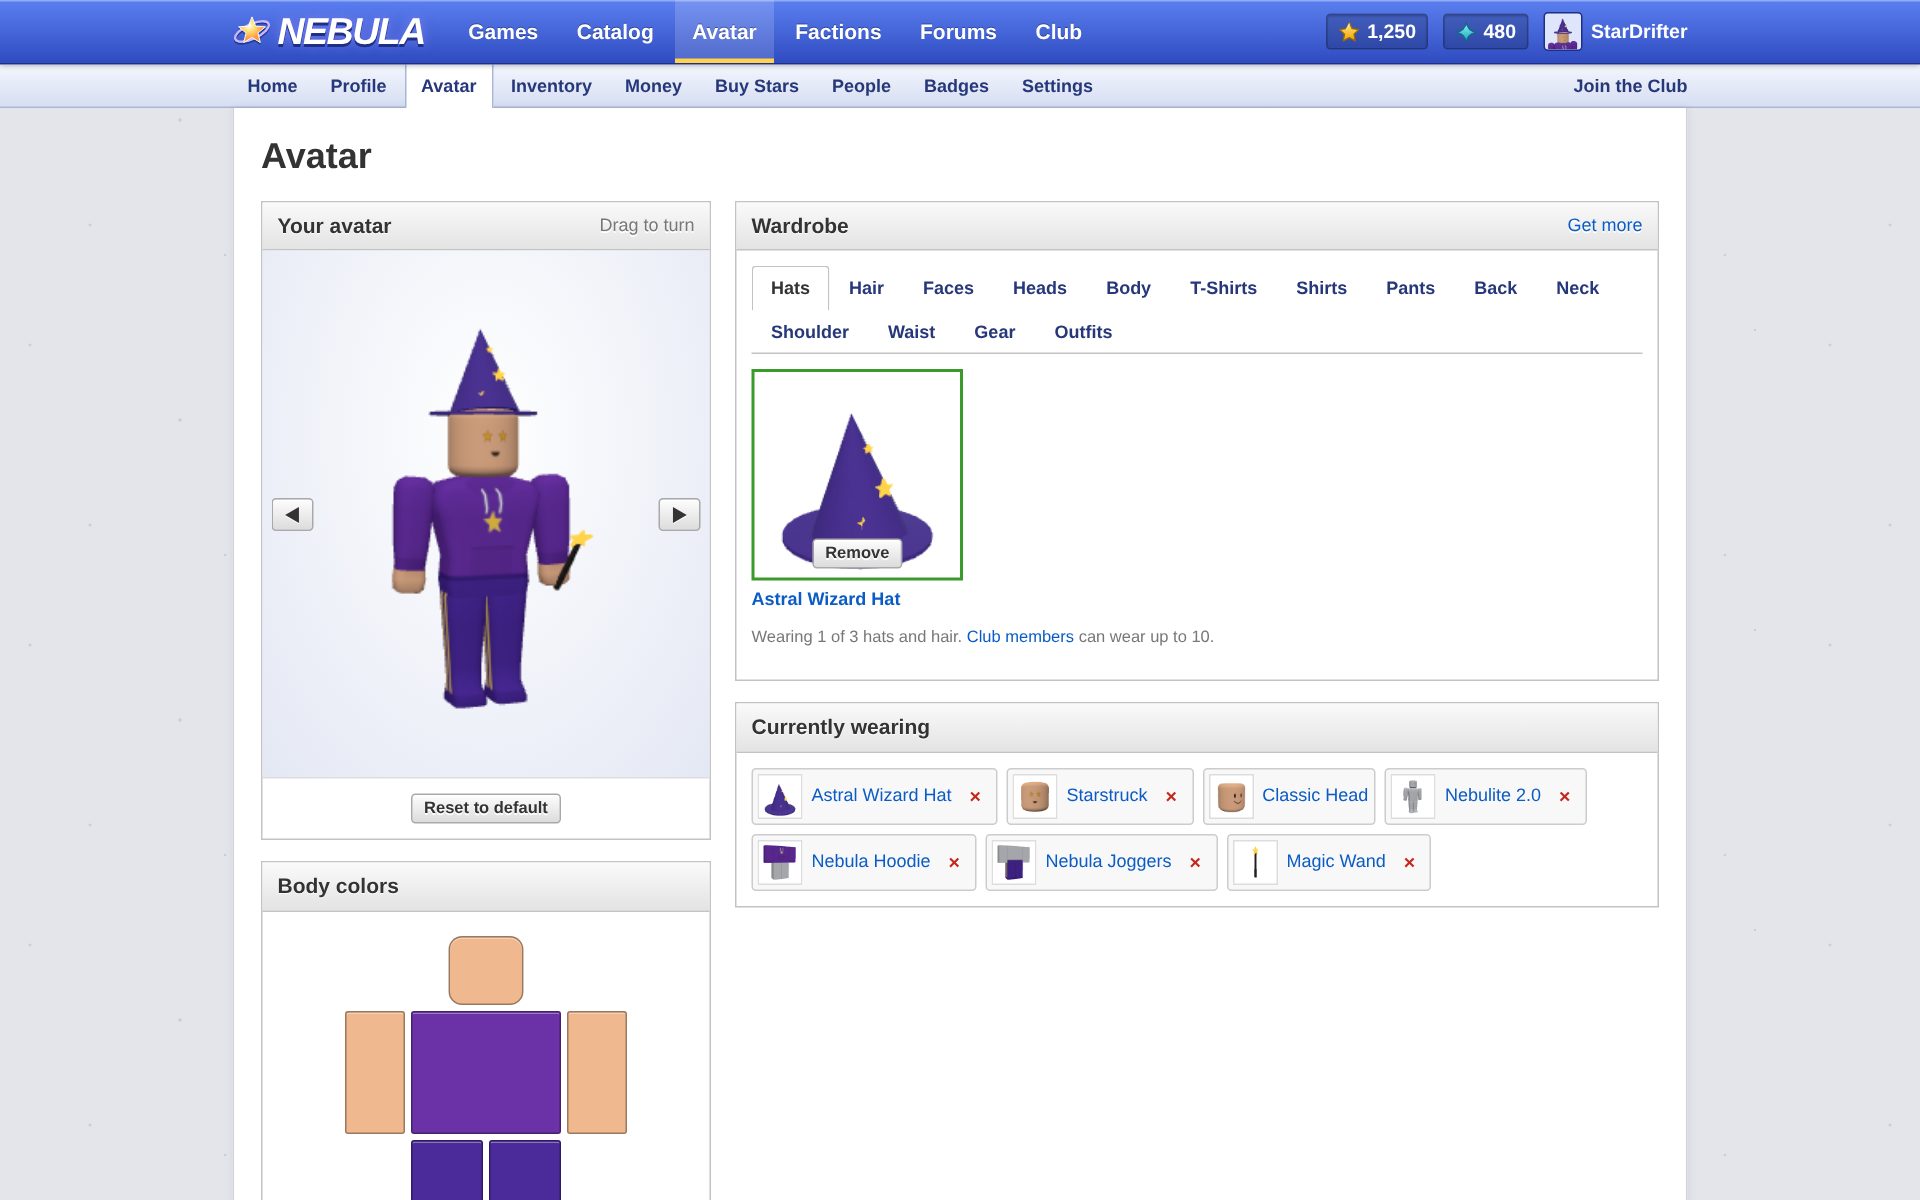Image resolution: width=1920 pixels, height=1200 pixels.
Task: Click Nebulite 2.0 body icon
Action: [x=1413, y=797]
